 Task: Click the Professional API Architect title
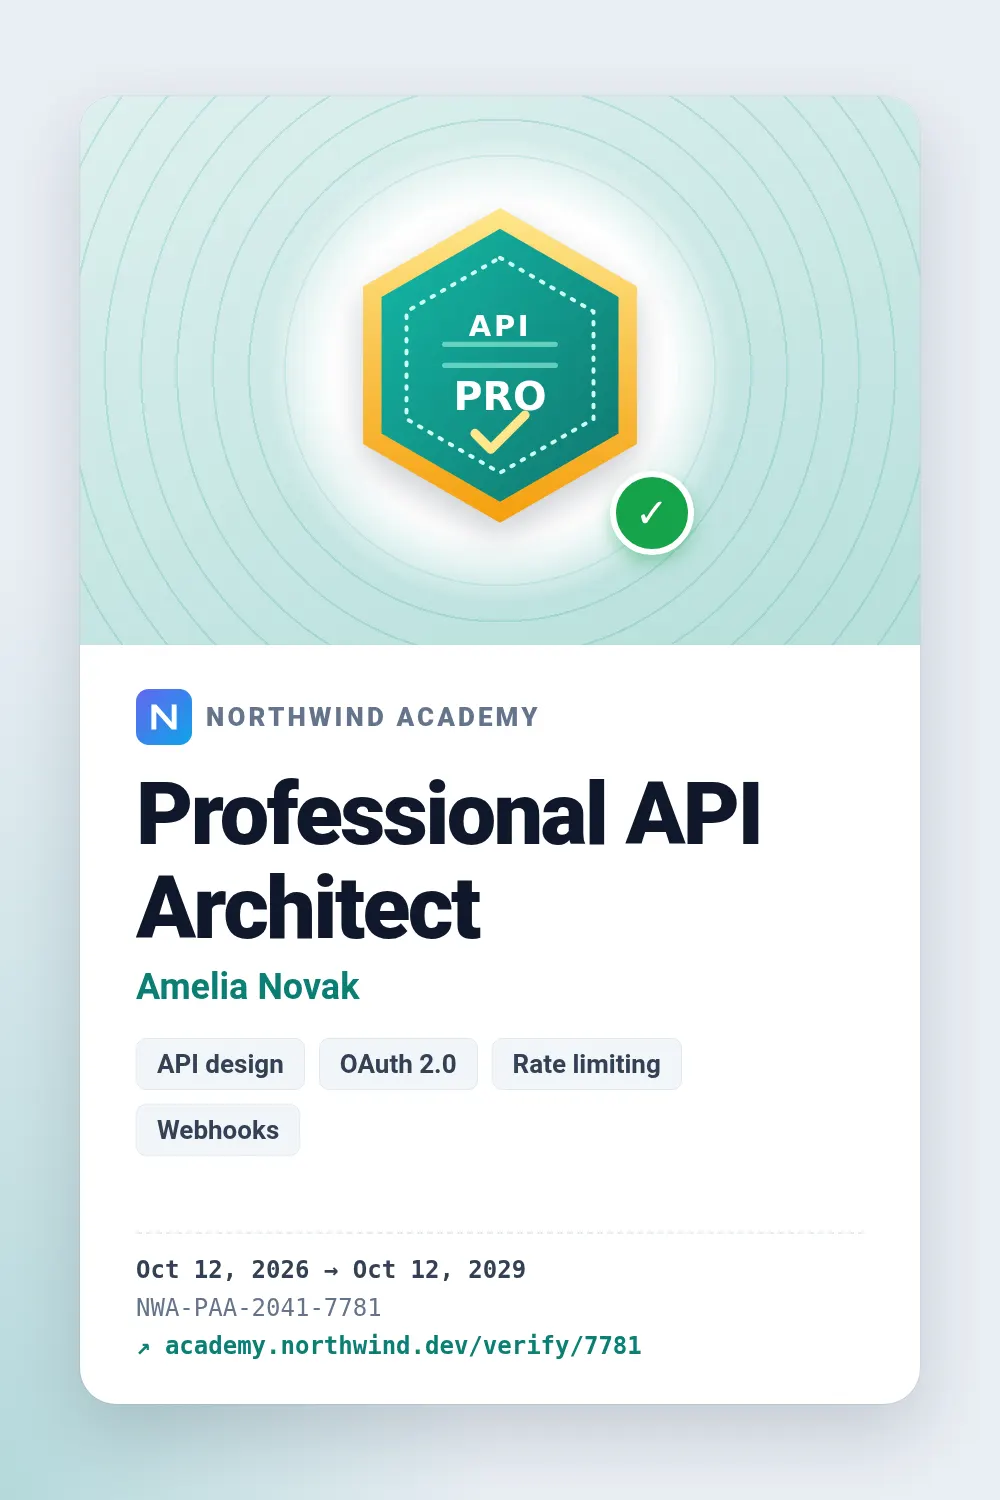coord(449,860)
